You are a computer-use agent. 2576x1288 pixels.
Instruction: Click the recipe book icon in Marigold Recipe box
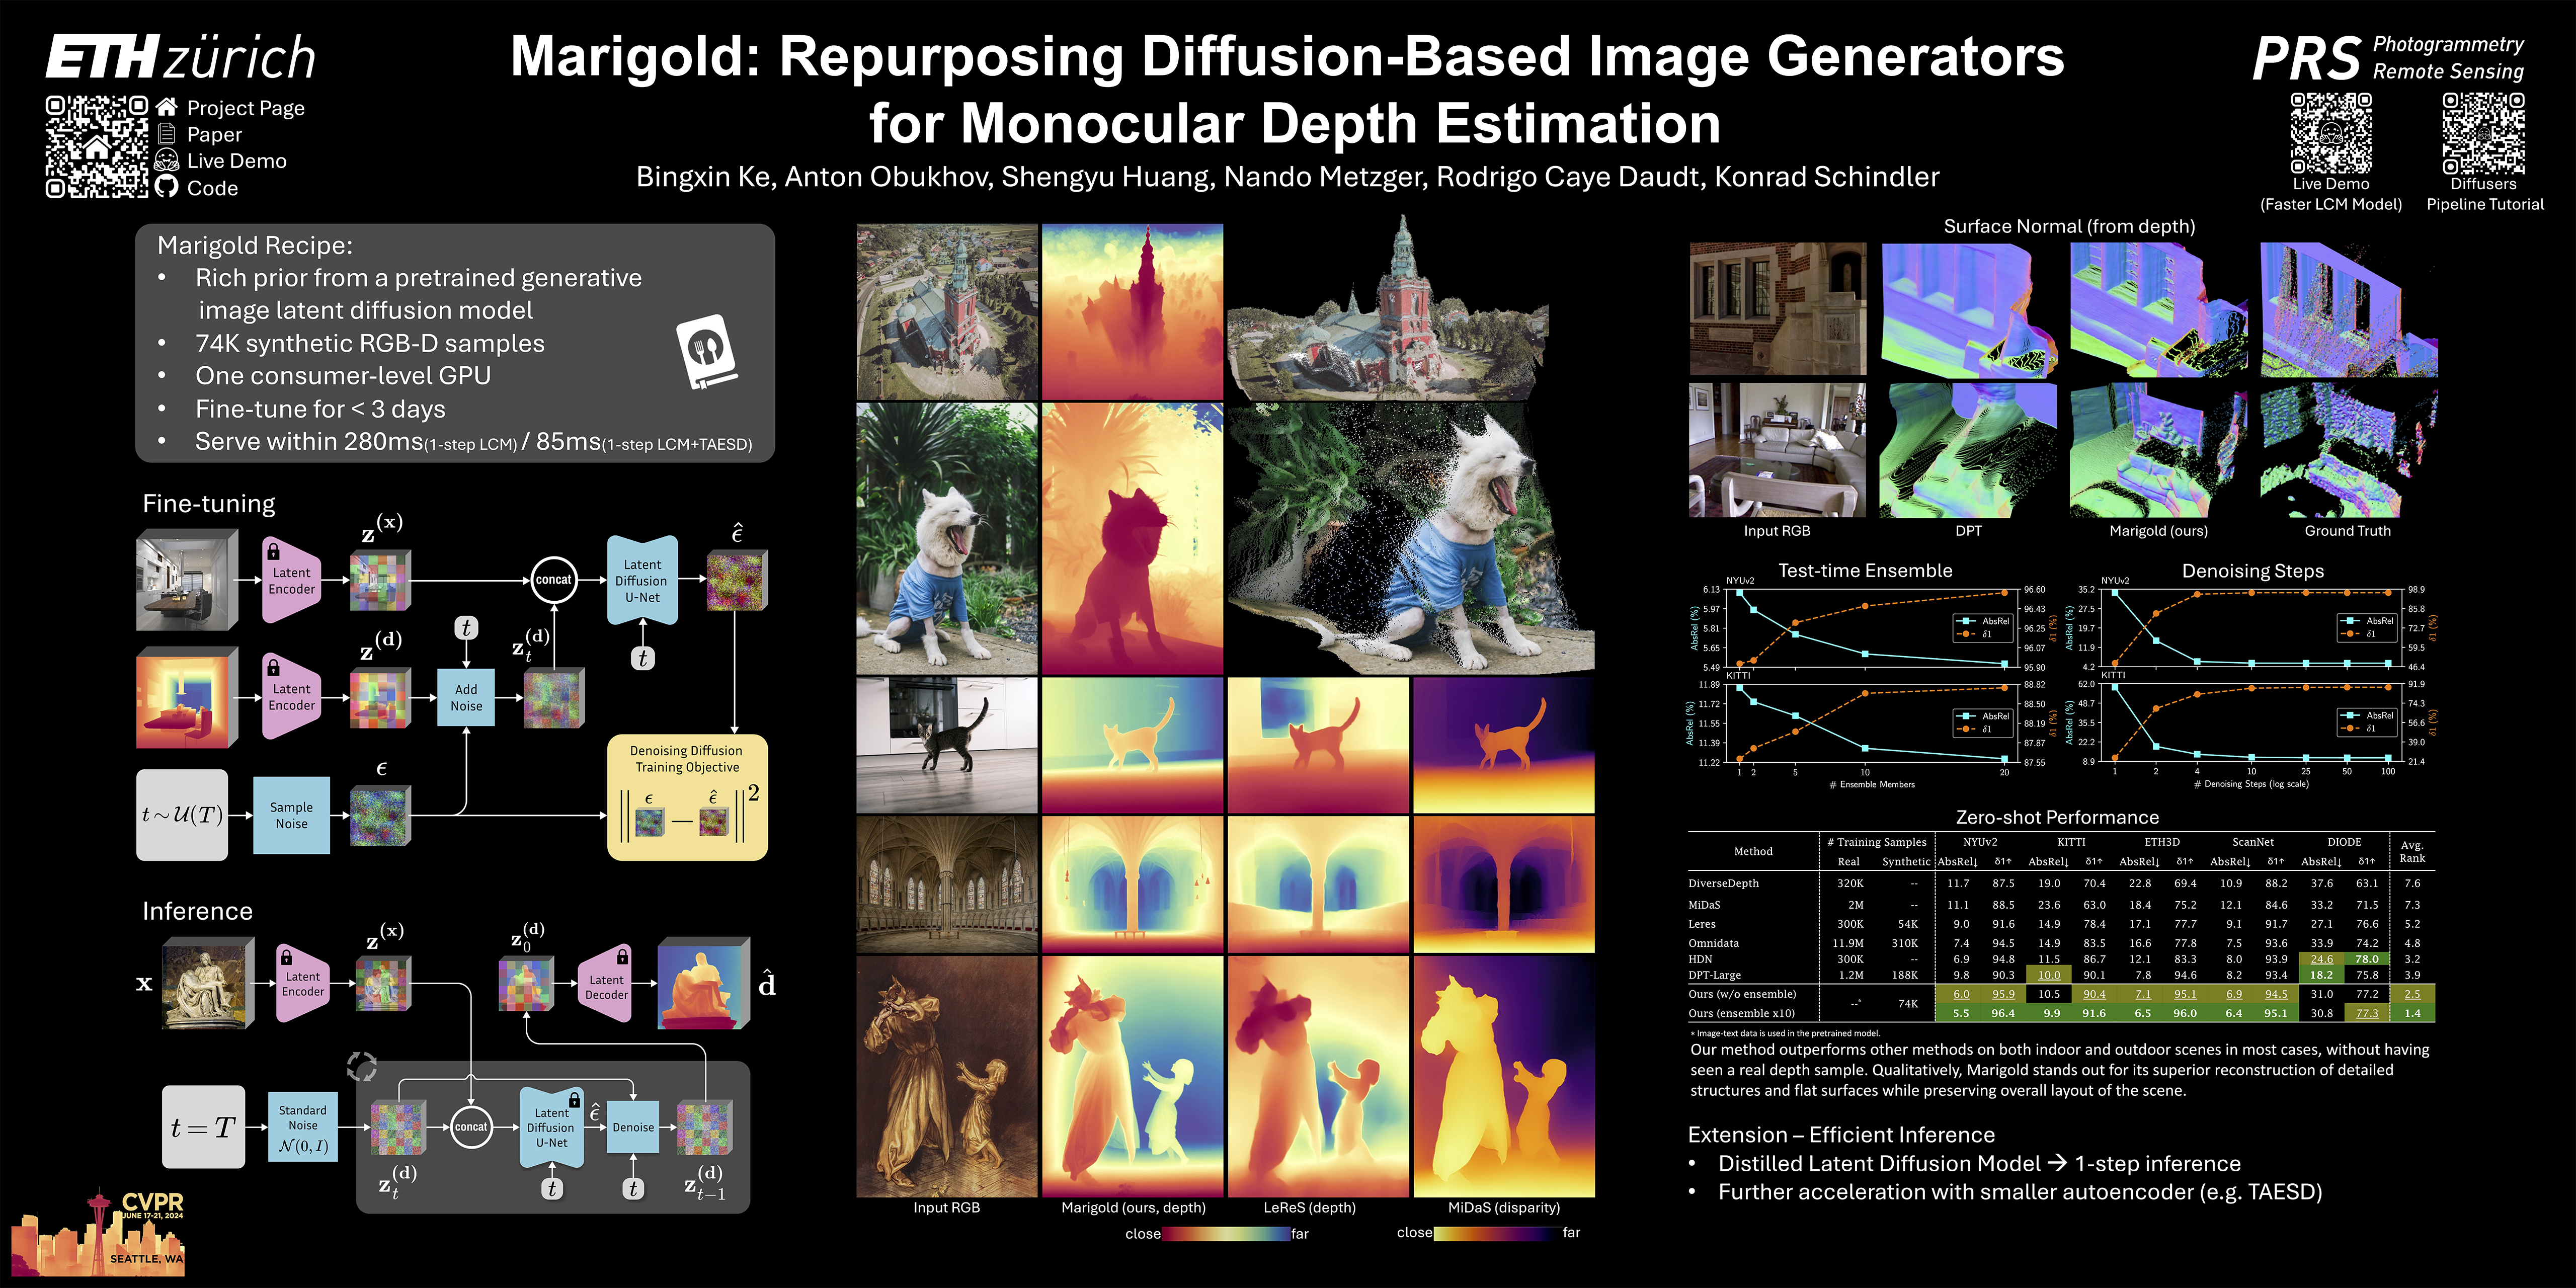tap(707, 352)
